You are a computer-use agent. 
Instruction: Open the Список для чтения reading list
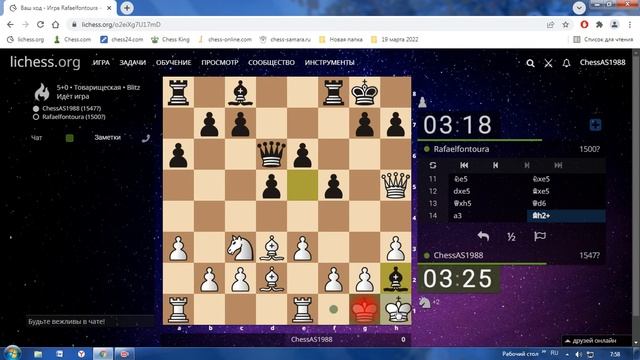point(603,40)
